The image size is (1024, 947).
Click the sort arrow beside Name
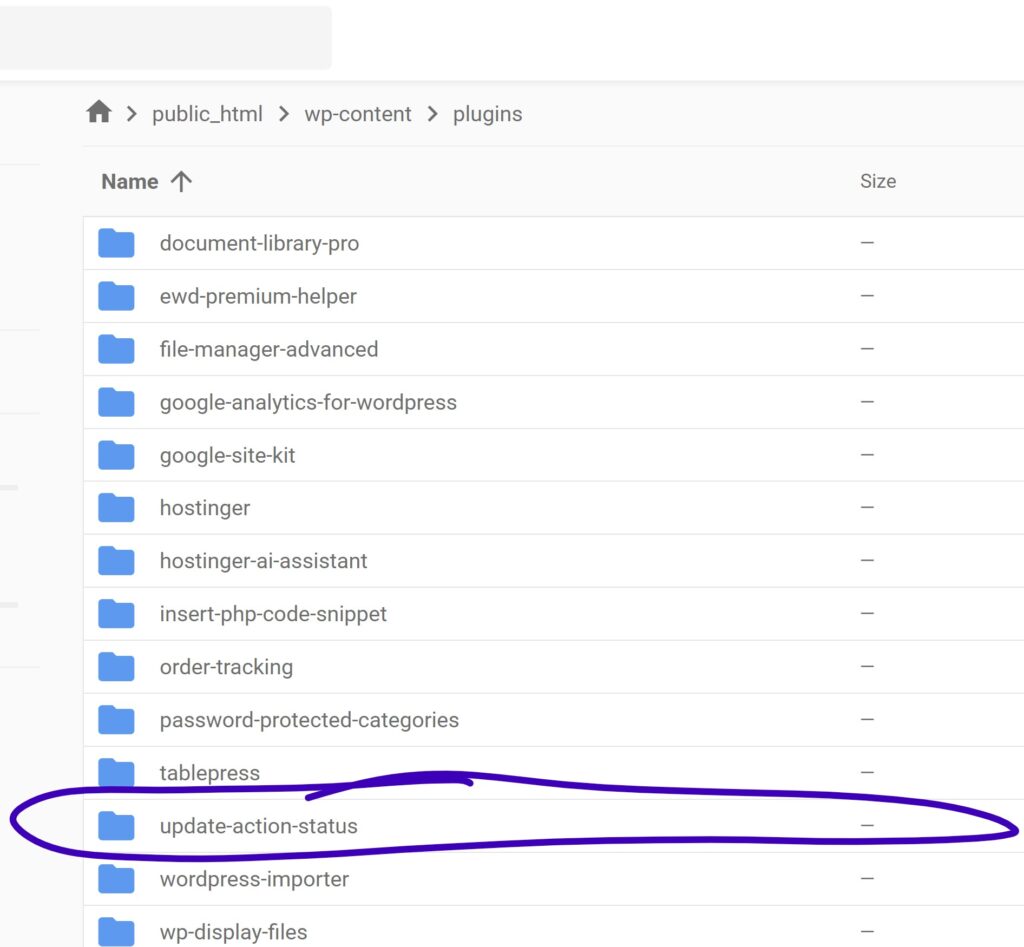coord(181,181)
